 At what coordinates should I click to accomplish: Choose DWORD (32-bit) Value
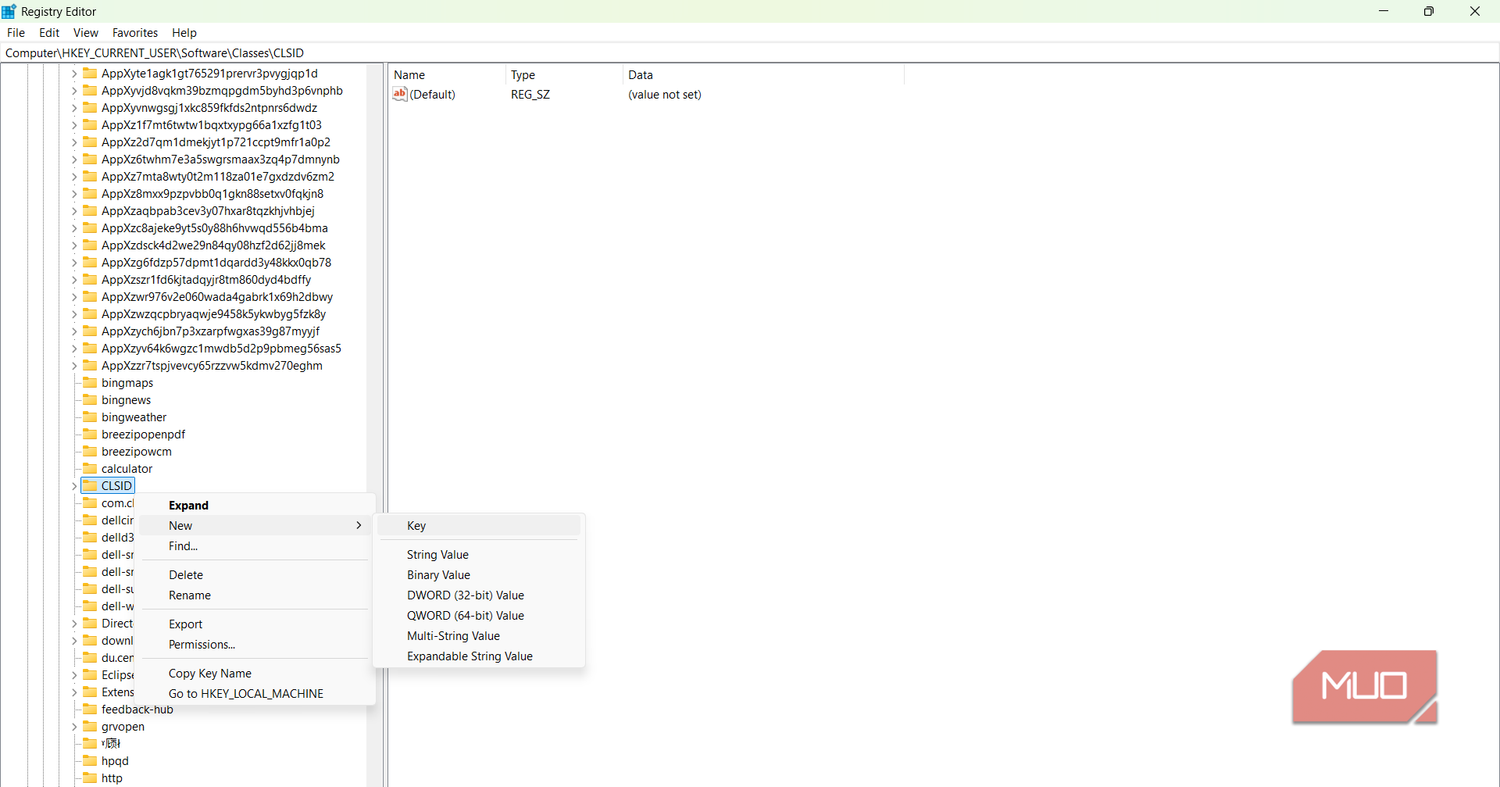click(479, 596)
